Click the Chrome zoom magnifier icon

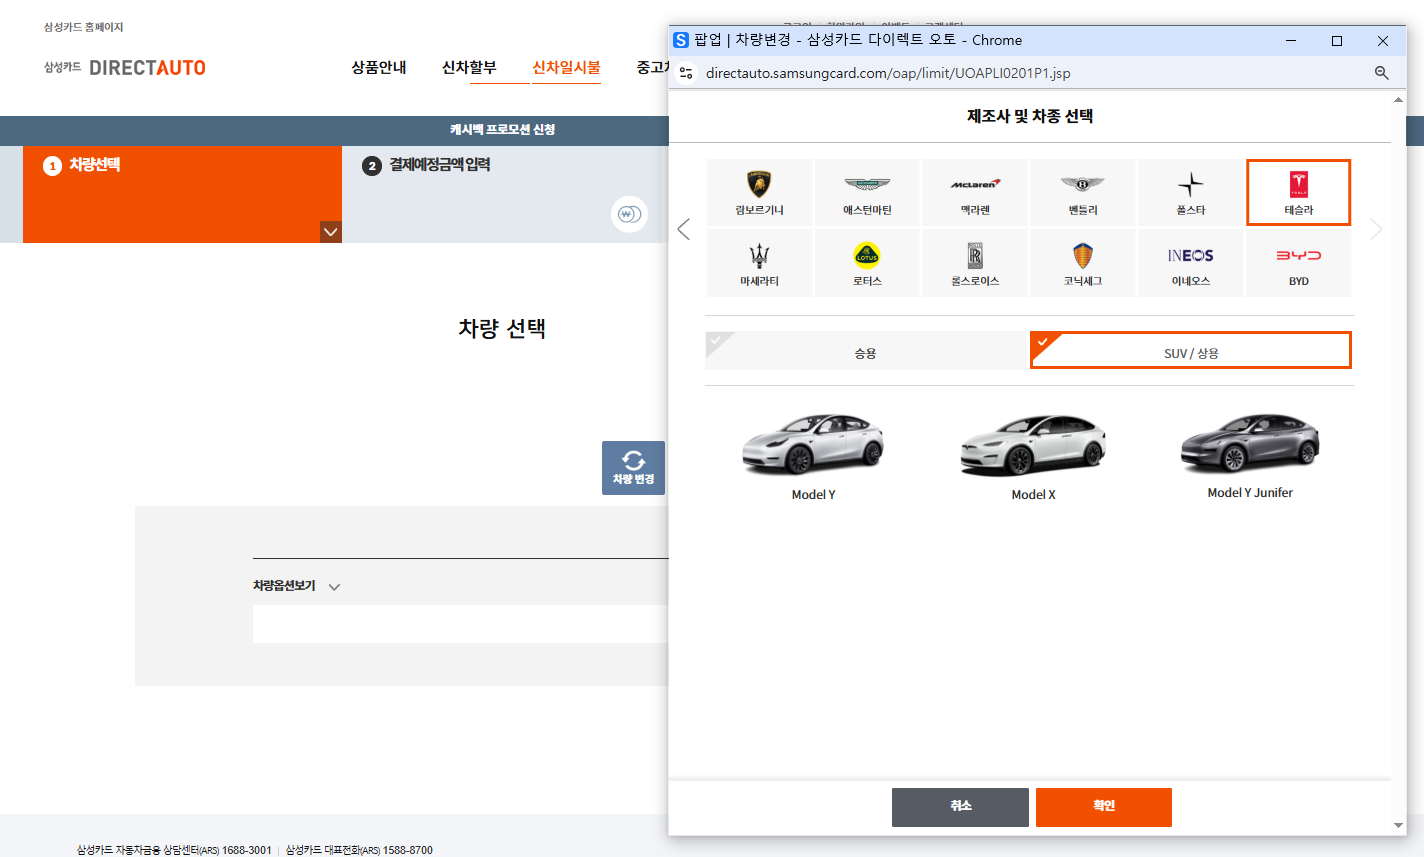1381,73
